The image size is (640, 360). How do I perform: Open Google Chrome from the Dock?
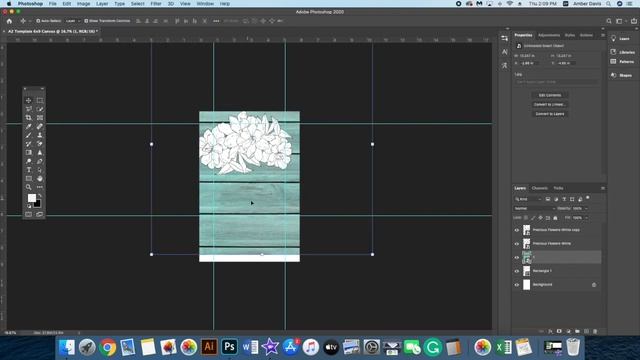click(107, 347)
